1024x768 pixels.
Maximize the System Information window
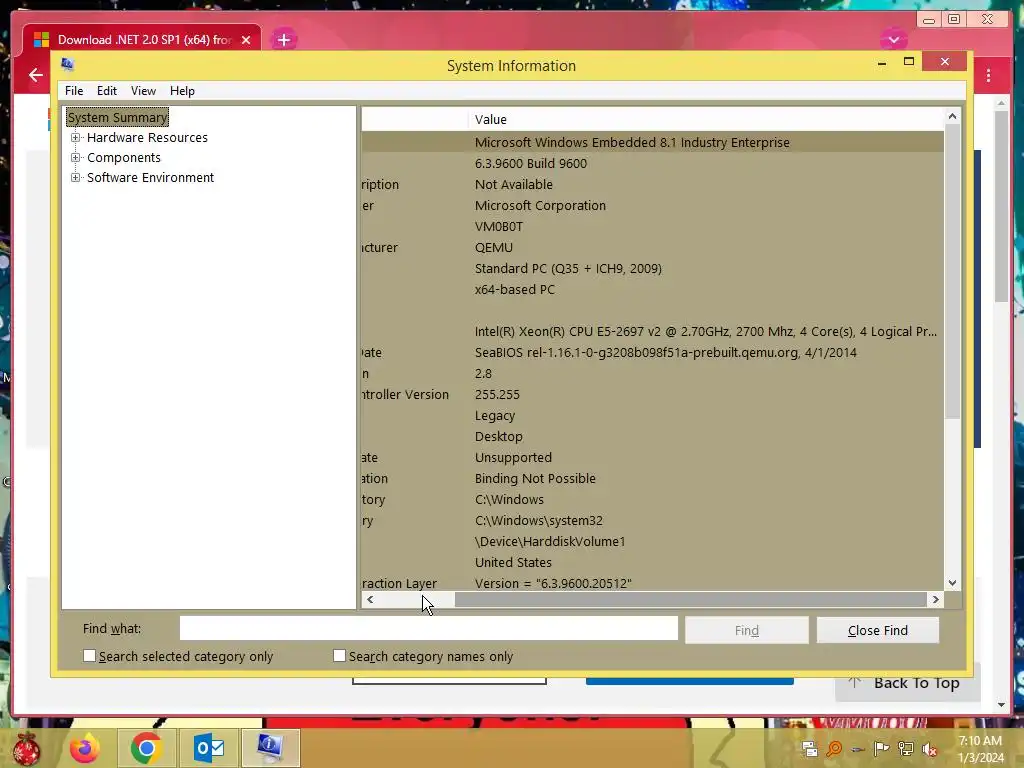(908, 61)
